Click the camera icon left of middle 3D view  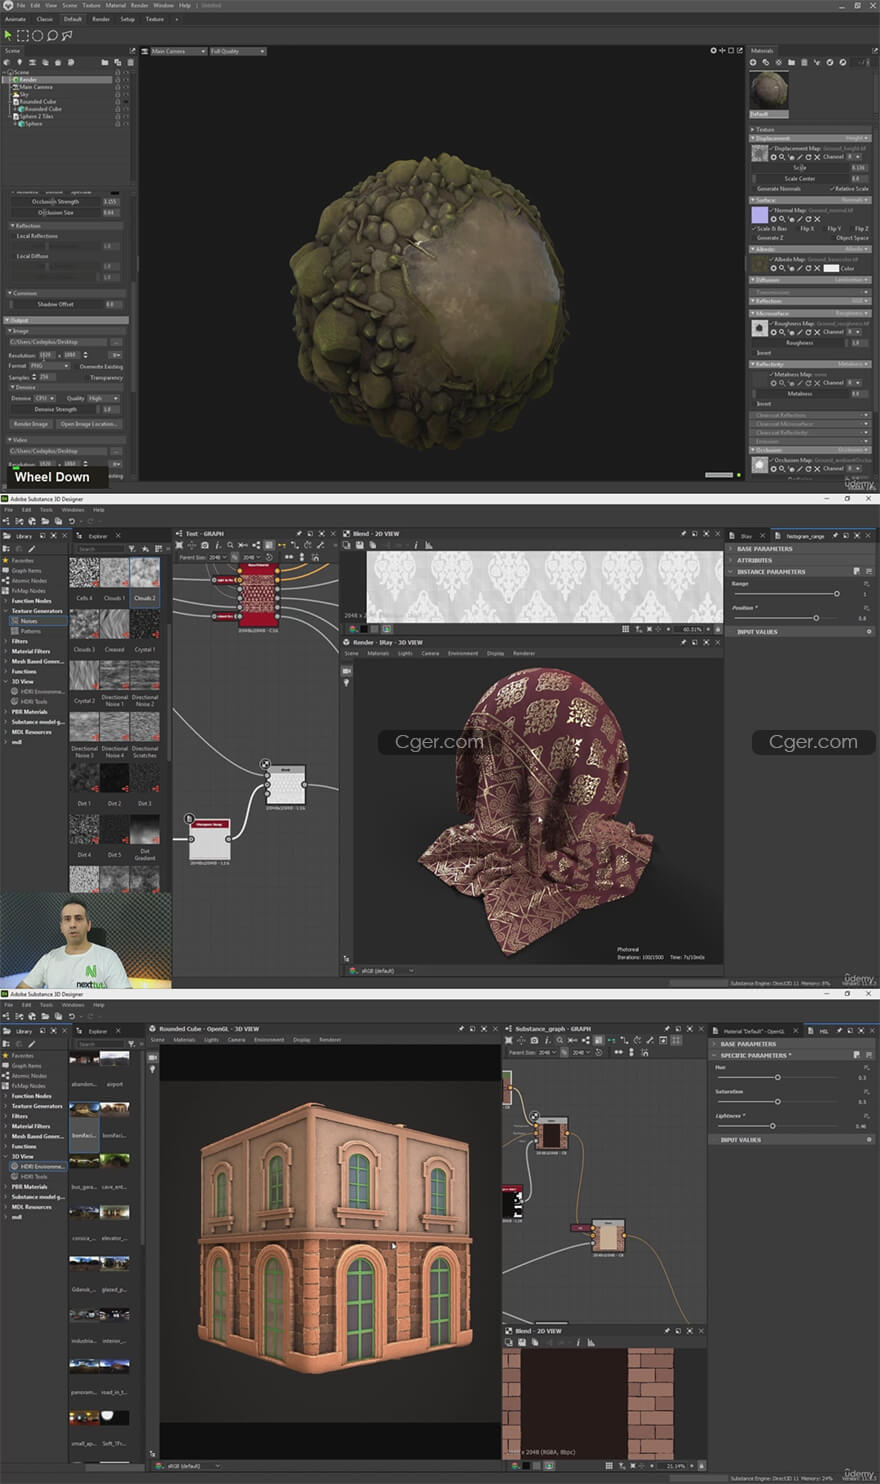click(x=347, y=671)
